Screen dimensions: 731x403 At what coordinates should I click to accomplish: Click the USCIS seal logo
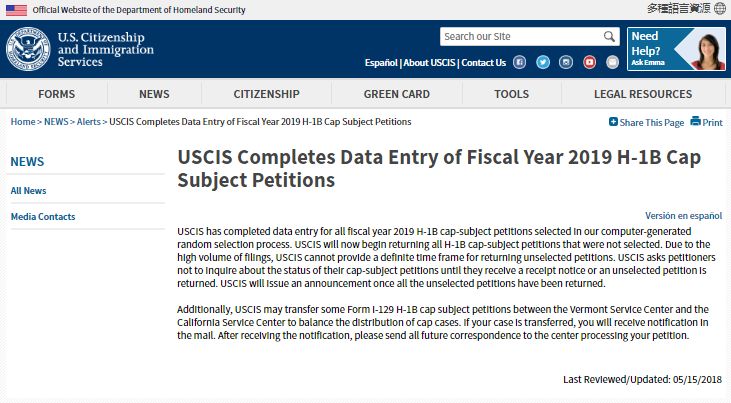click(x=28, y=49)
